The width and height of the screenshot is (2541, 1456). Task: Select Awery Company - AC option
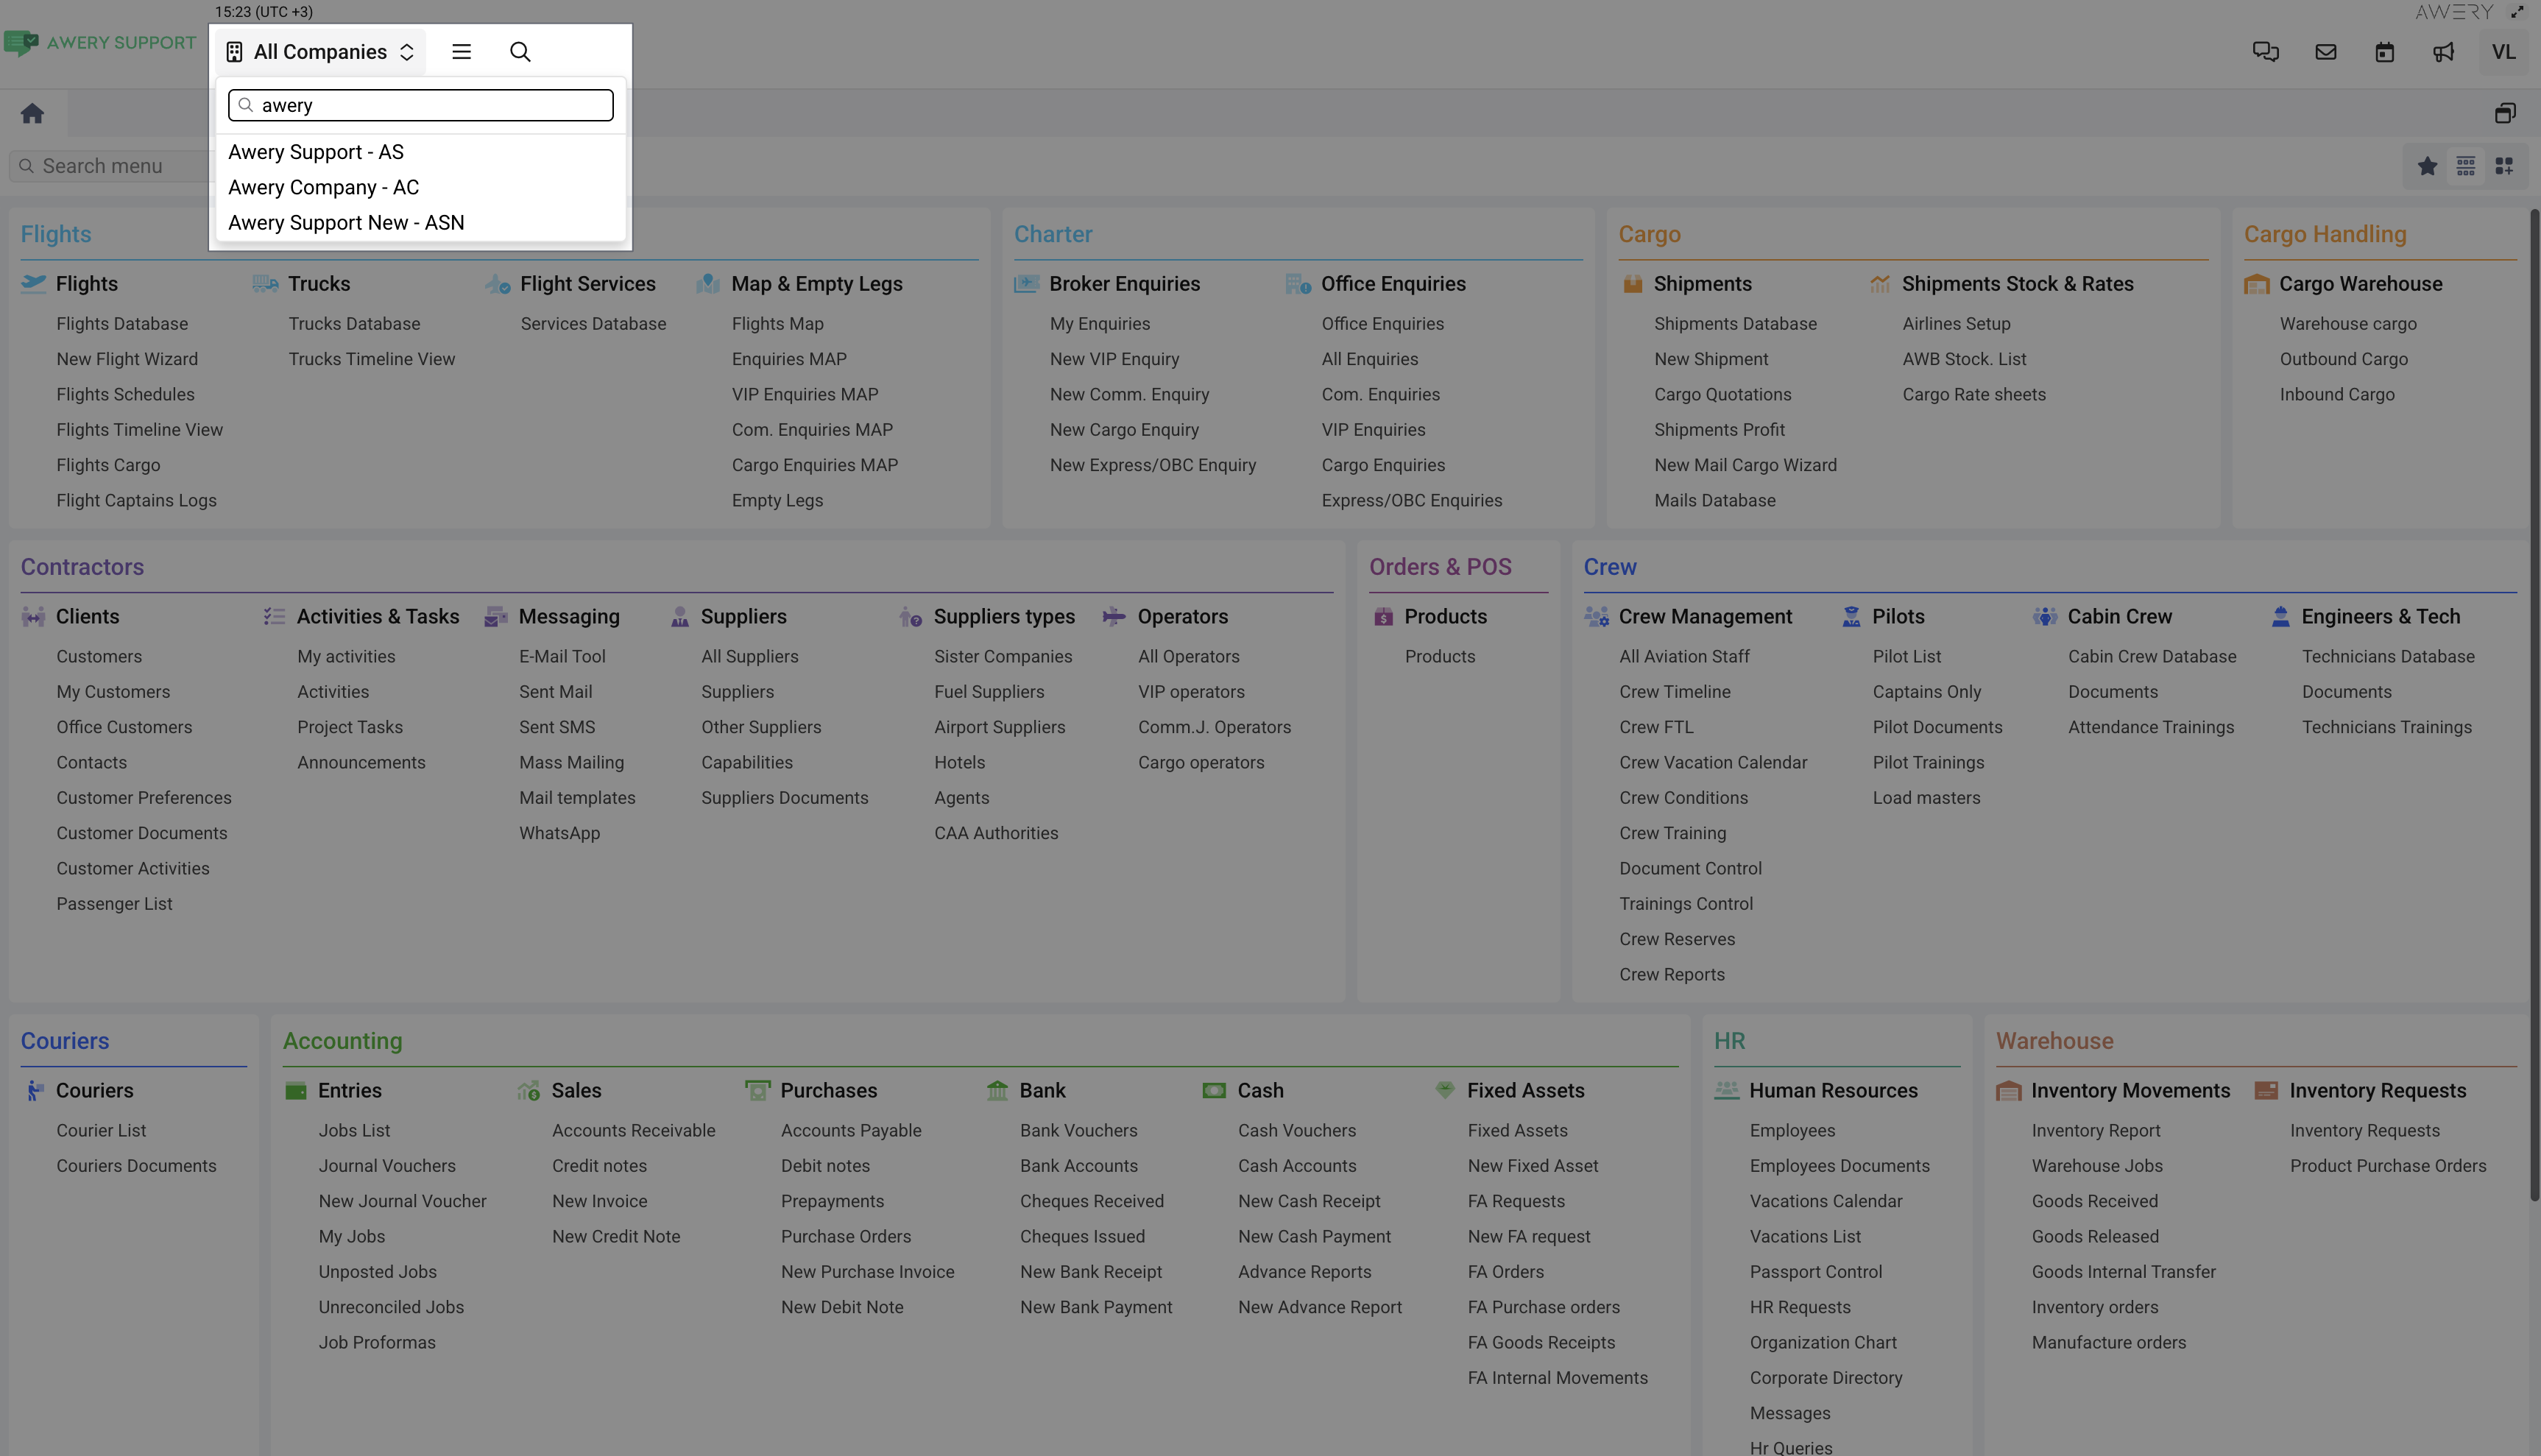pos(323,187)
